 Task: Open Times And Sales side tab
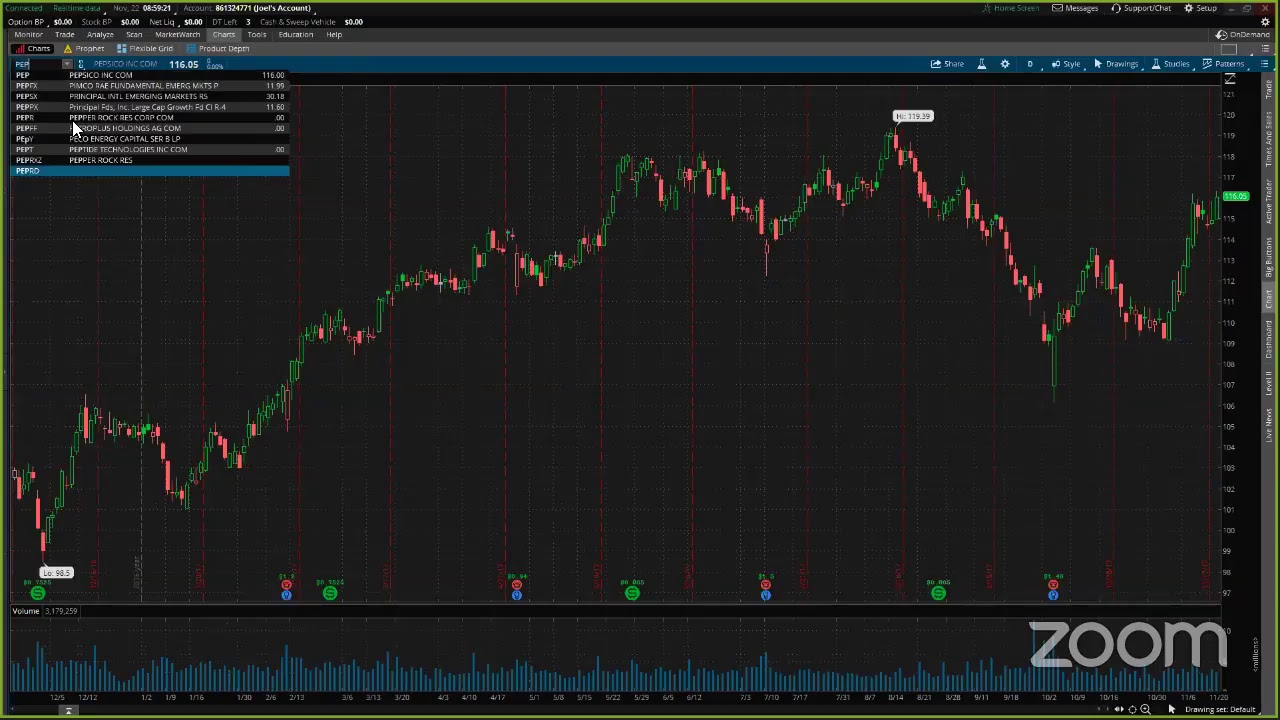(1268, 140)
